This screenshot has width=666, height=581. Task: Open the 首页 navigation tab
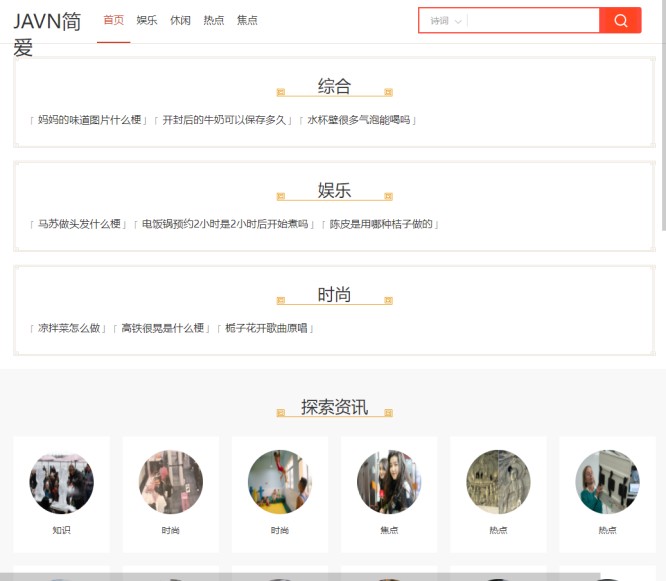coord(114,20)
